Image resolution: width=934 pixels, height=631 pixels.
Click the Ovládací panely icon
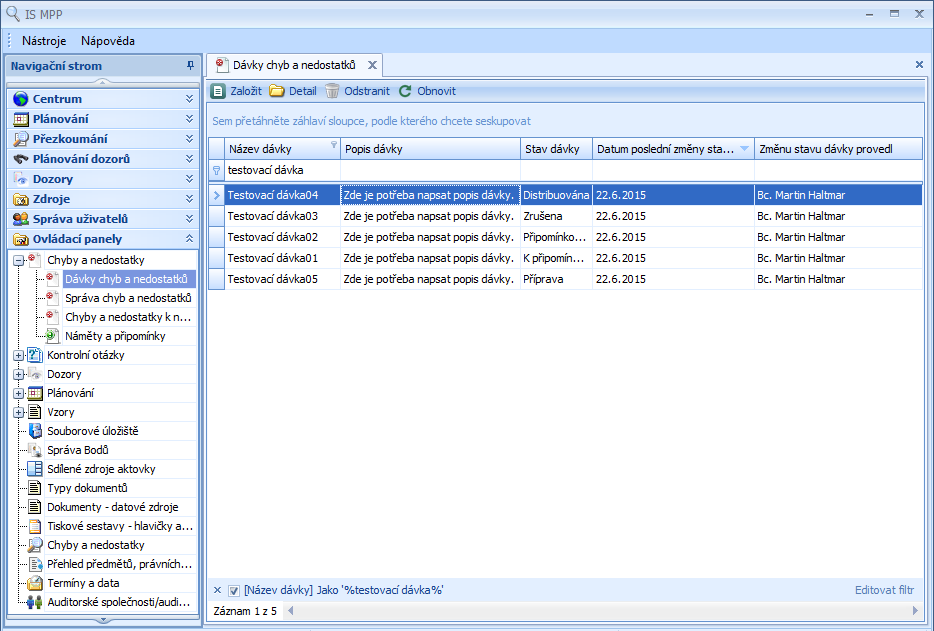21,239
